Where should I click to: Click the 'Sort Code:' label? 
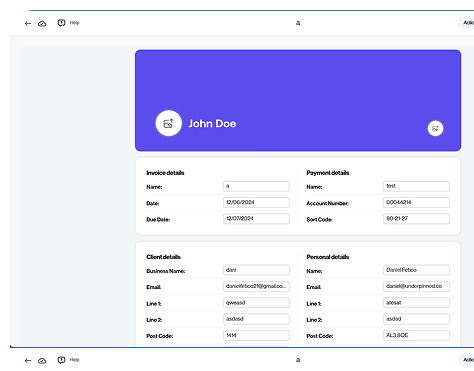tap(319, 220)
